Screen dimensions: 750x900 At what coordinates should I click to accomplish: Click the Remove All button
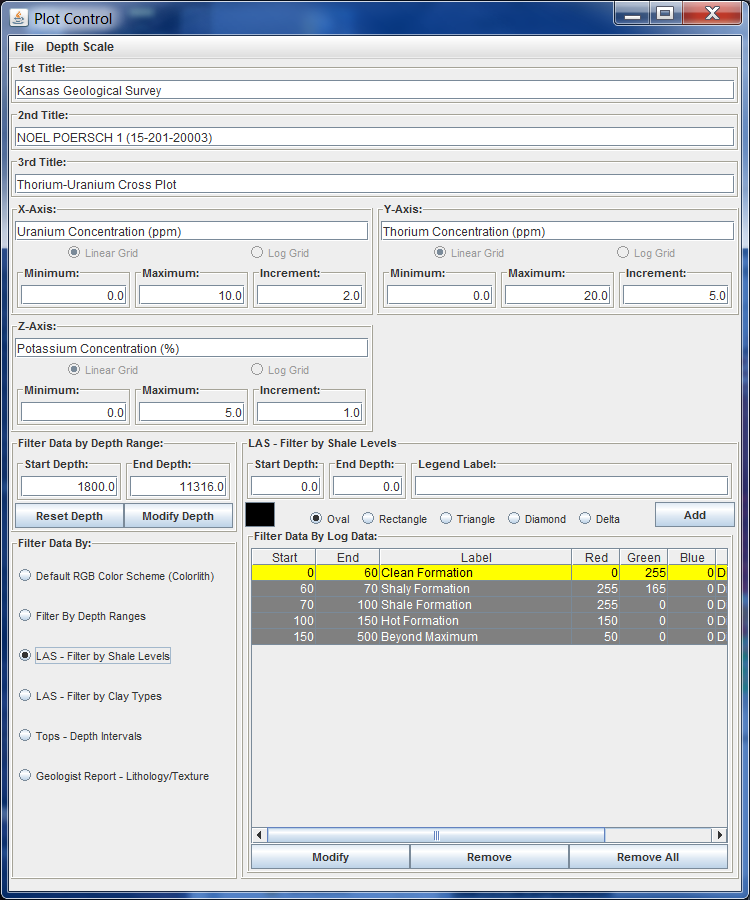(x=648, y=857)
